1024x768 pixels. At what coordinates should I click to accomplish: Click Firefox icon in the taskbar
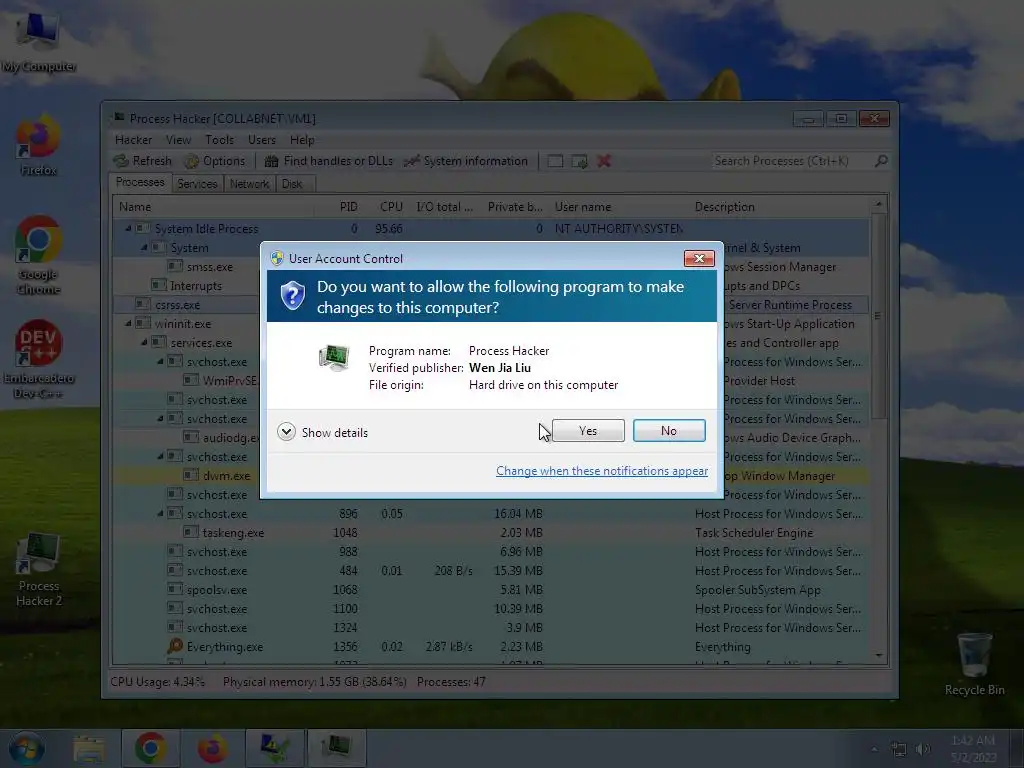point(212,748)
